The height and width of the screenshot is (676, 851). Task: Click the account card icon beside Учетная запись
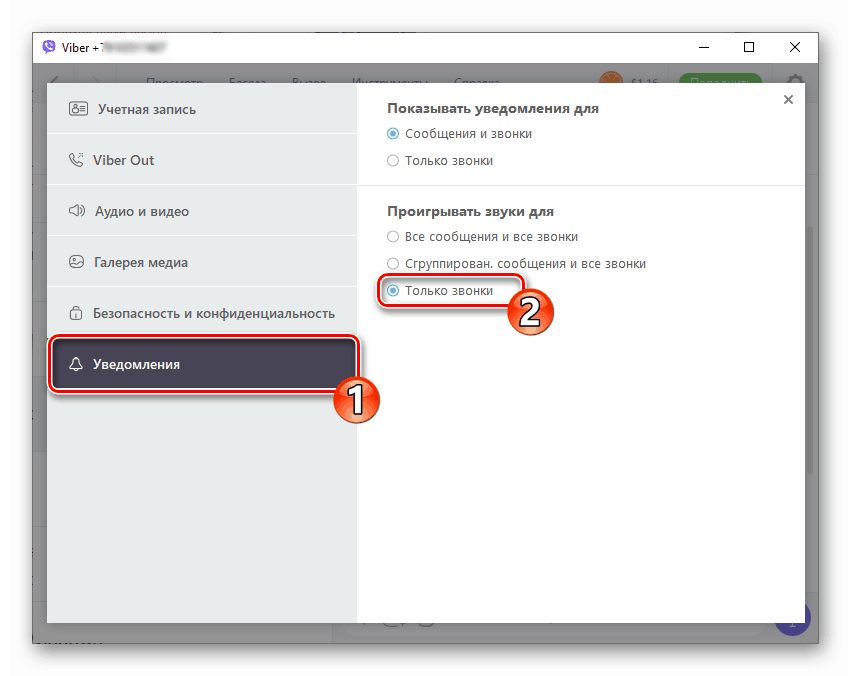[78, 109]
